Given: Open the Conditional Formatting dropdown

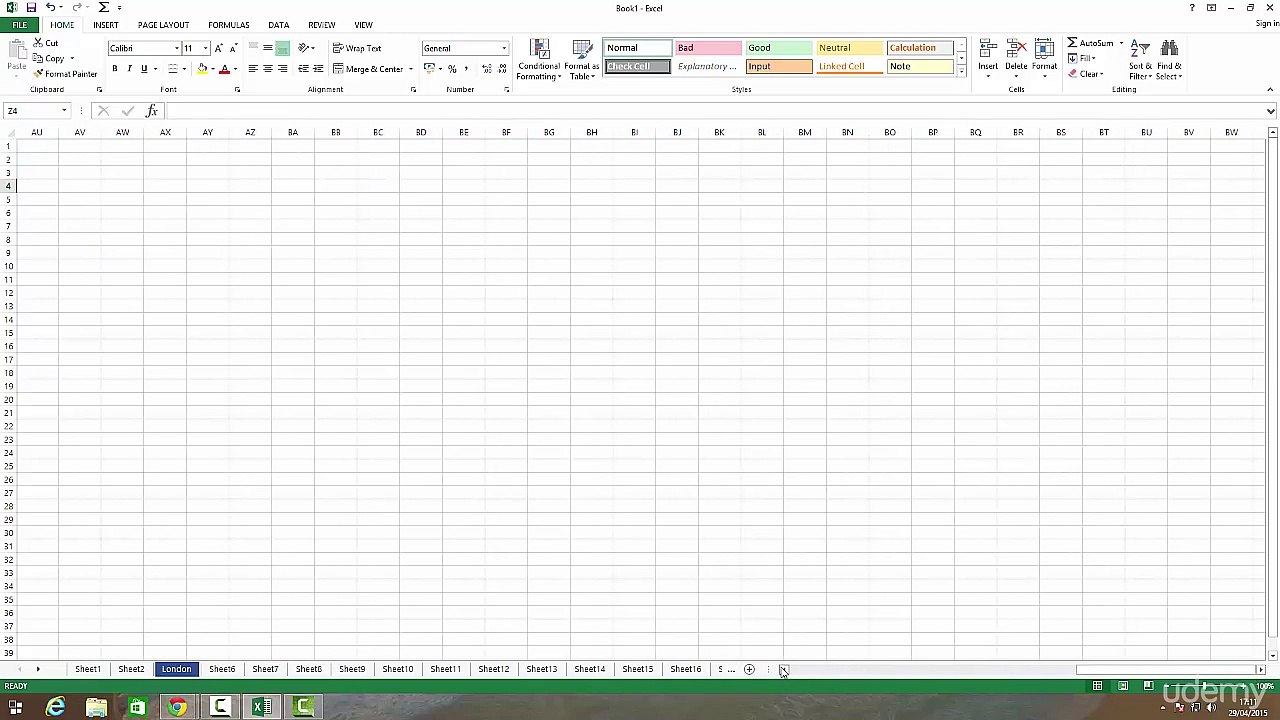Looking at the screenshot, I should 539,60.
